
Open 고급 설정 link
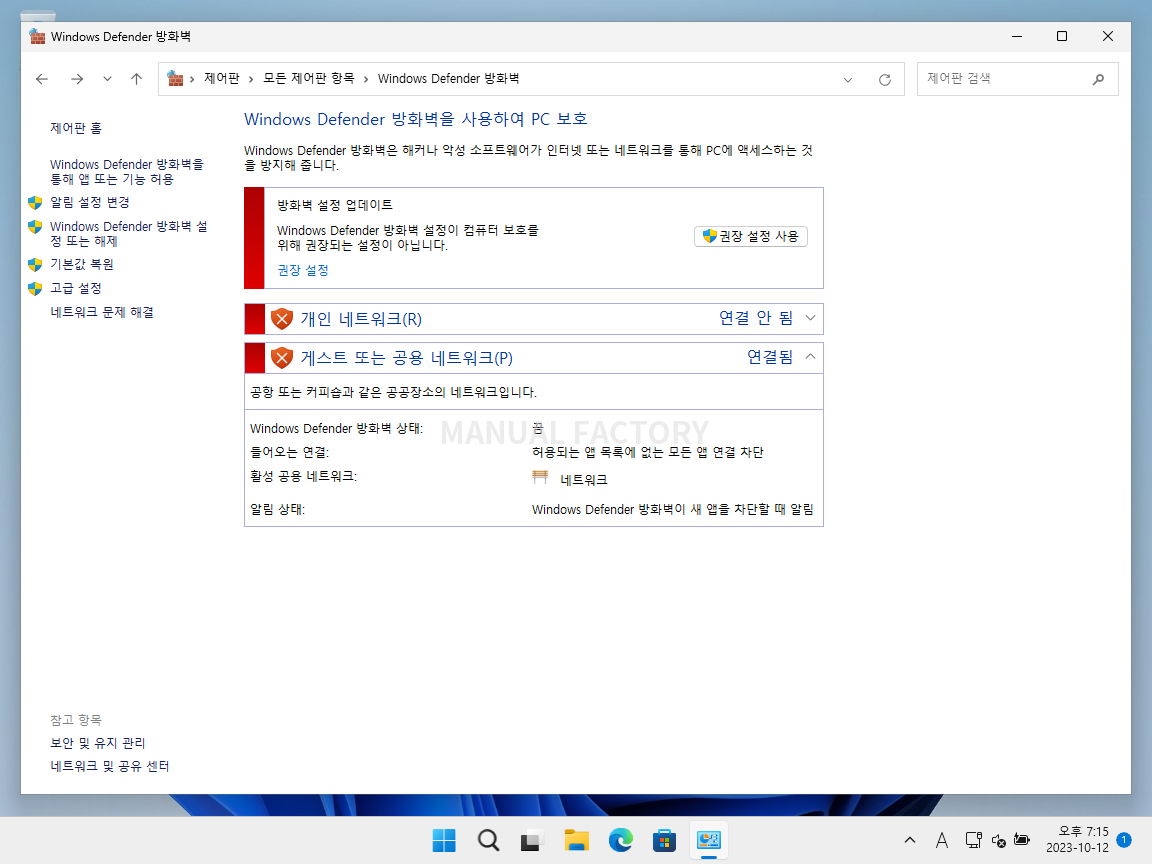click(76, 288)
